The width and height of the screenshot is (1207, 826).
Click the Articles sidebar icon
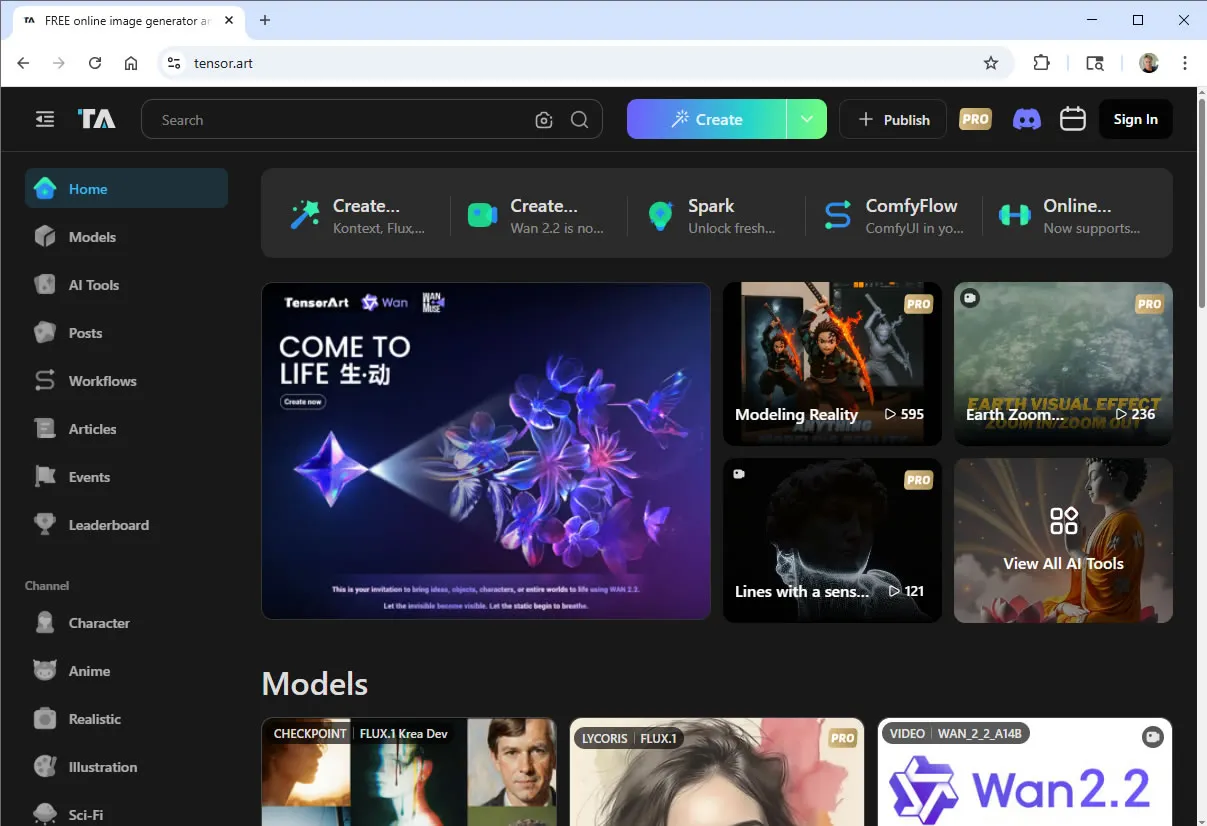point(45,429)
